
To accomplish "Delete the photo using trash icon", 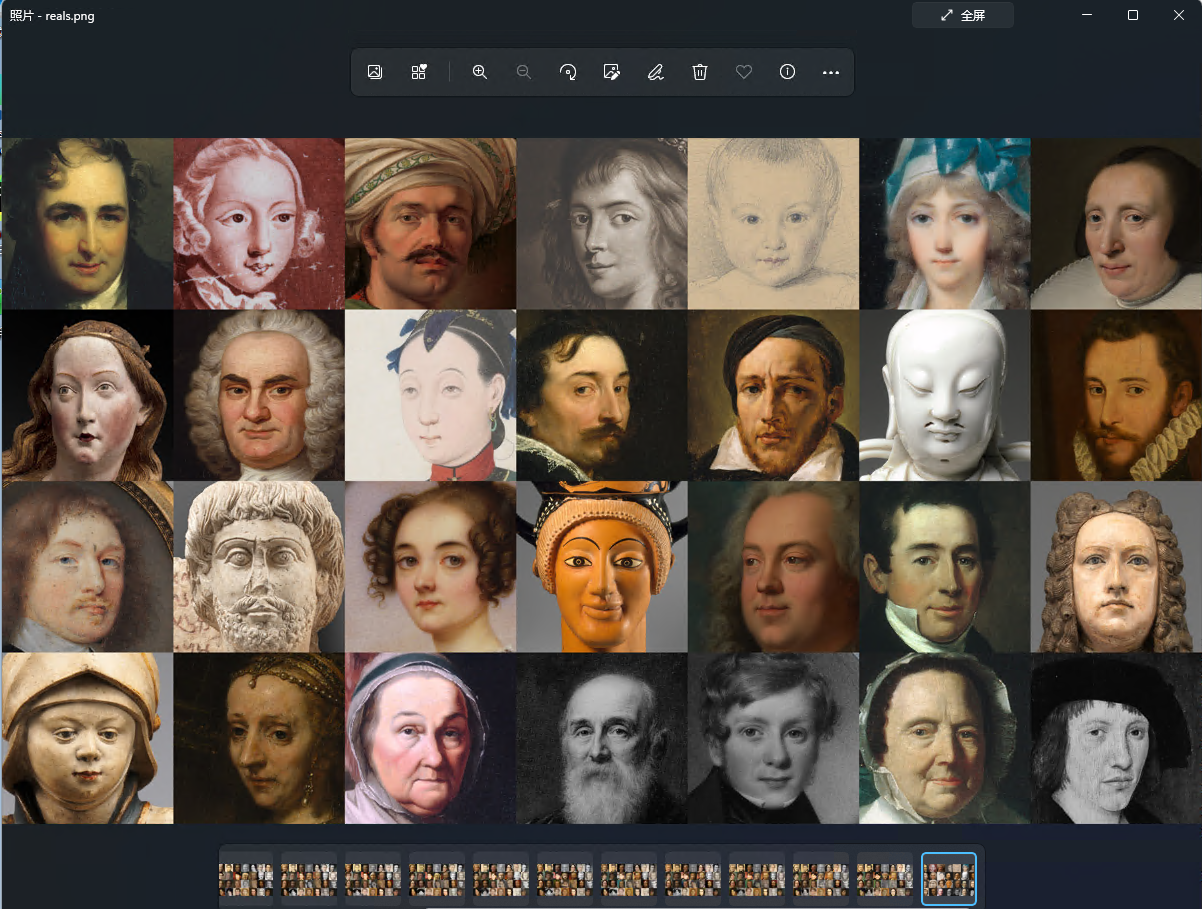I will tap(700, 72).
